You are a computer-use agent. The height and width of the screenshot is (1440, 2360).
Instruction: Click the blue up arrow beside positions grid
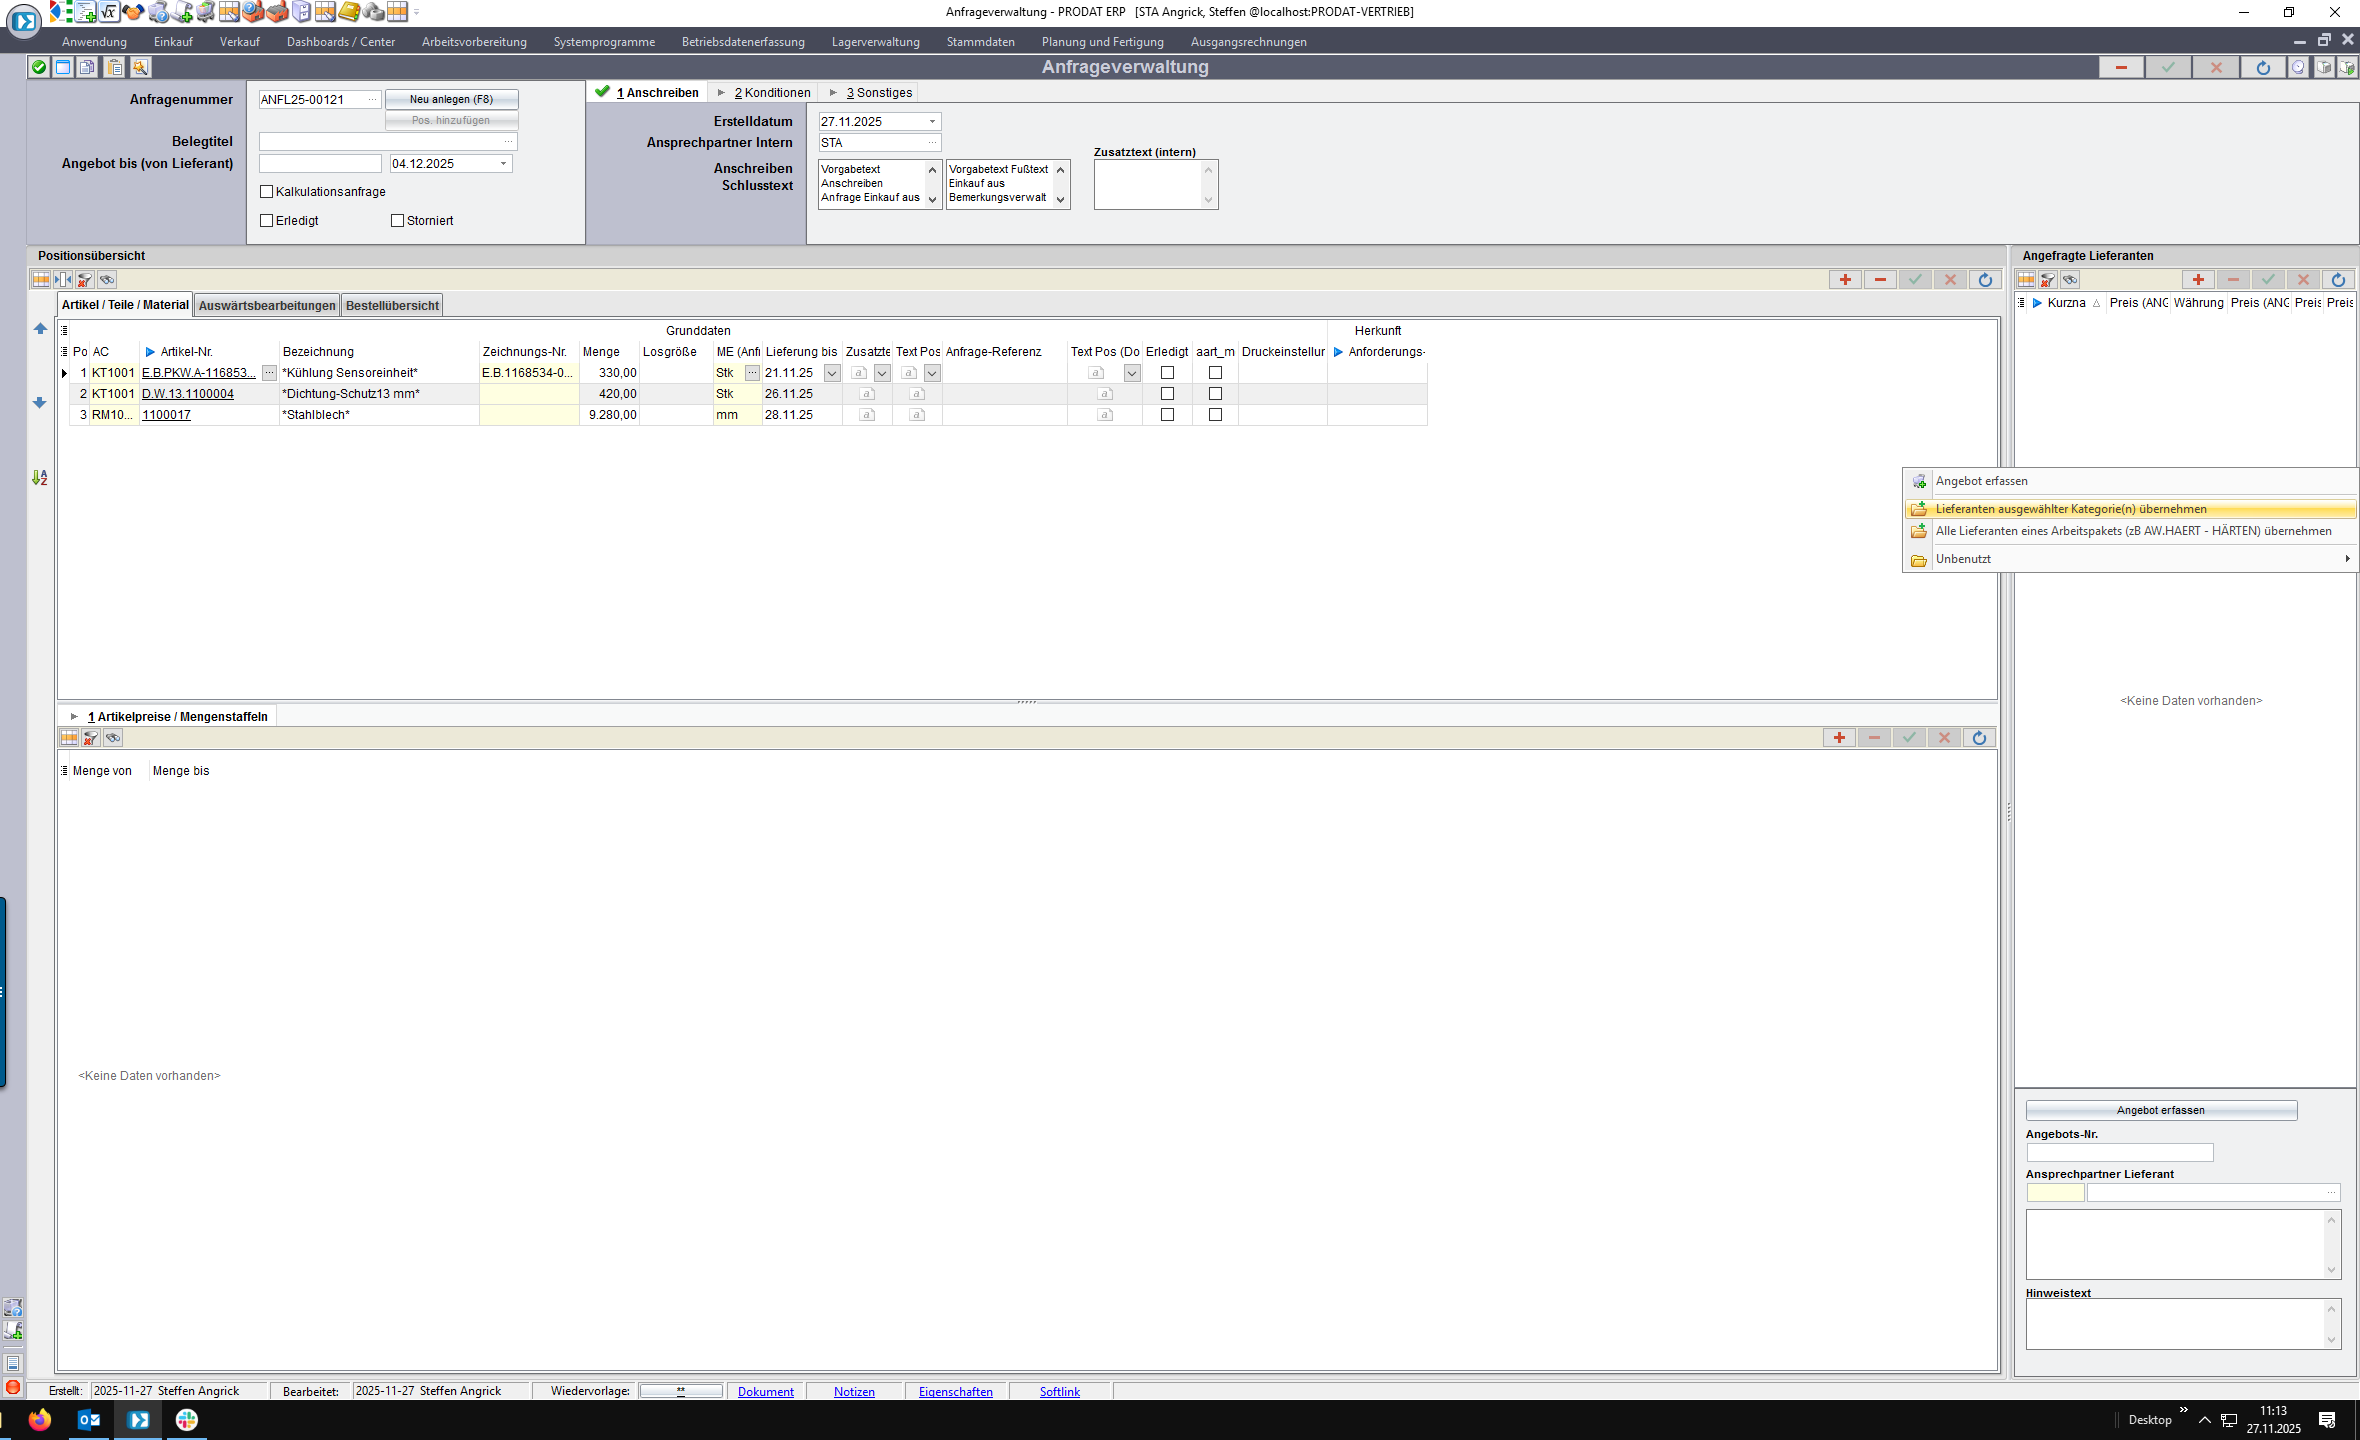40,329
